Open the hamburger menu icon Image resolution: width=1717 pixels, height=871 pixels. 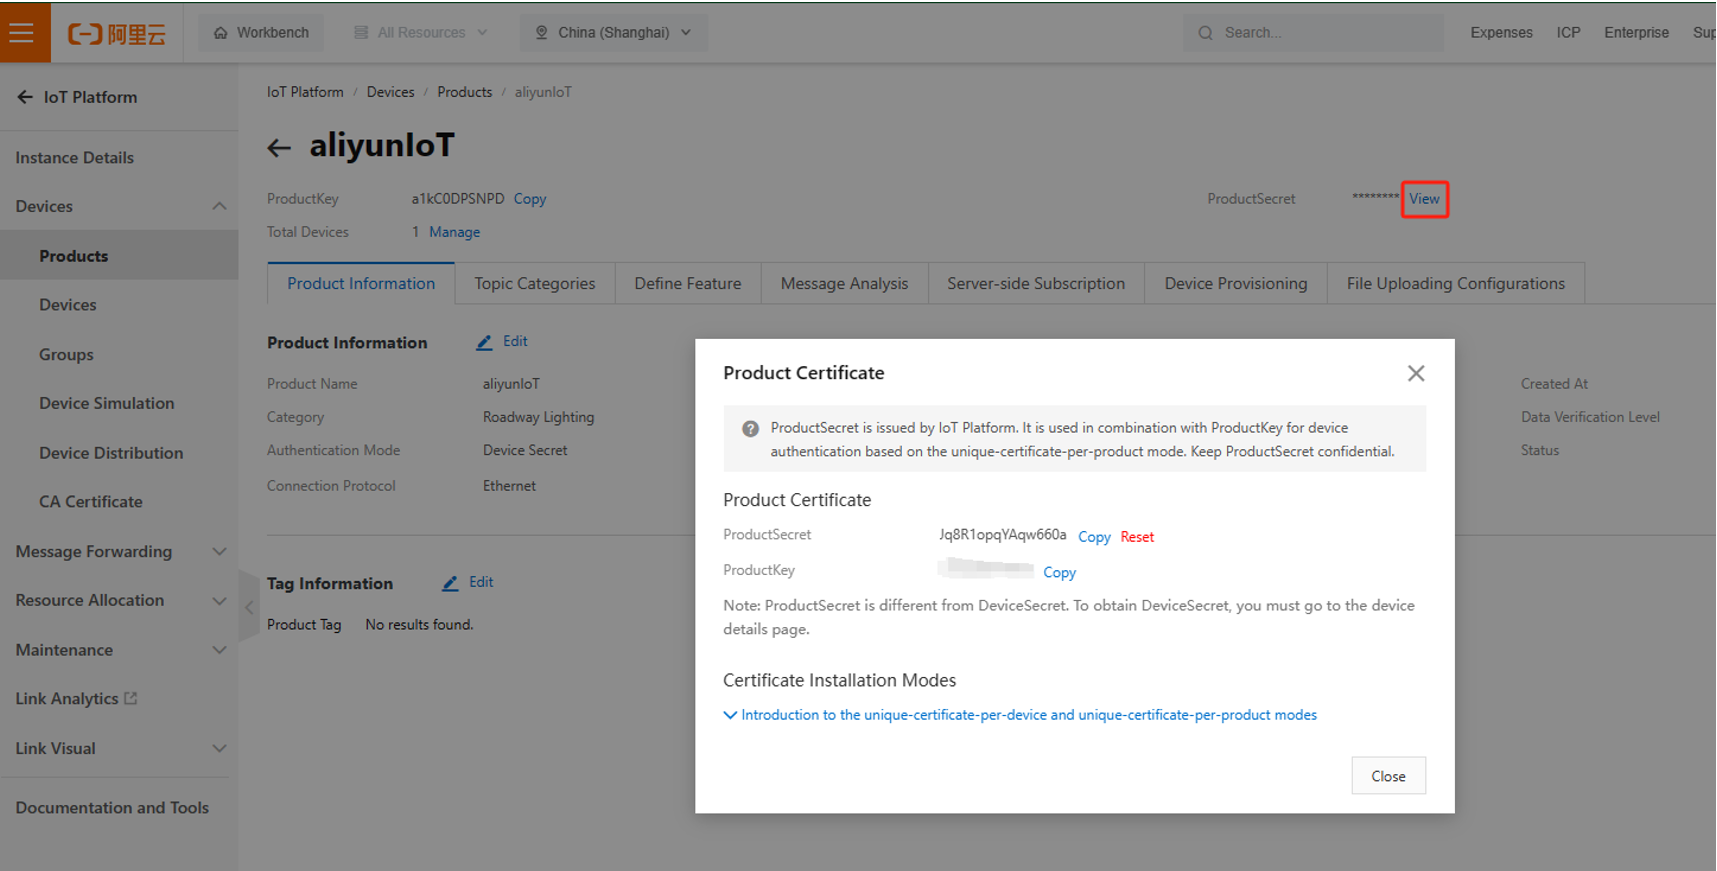coord(22,32)
